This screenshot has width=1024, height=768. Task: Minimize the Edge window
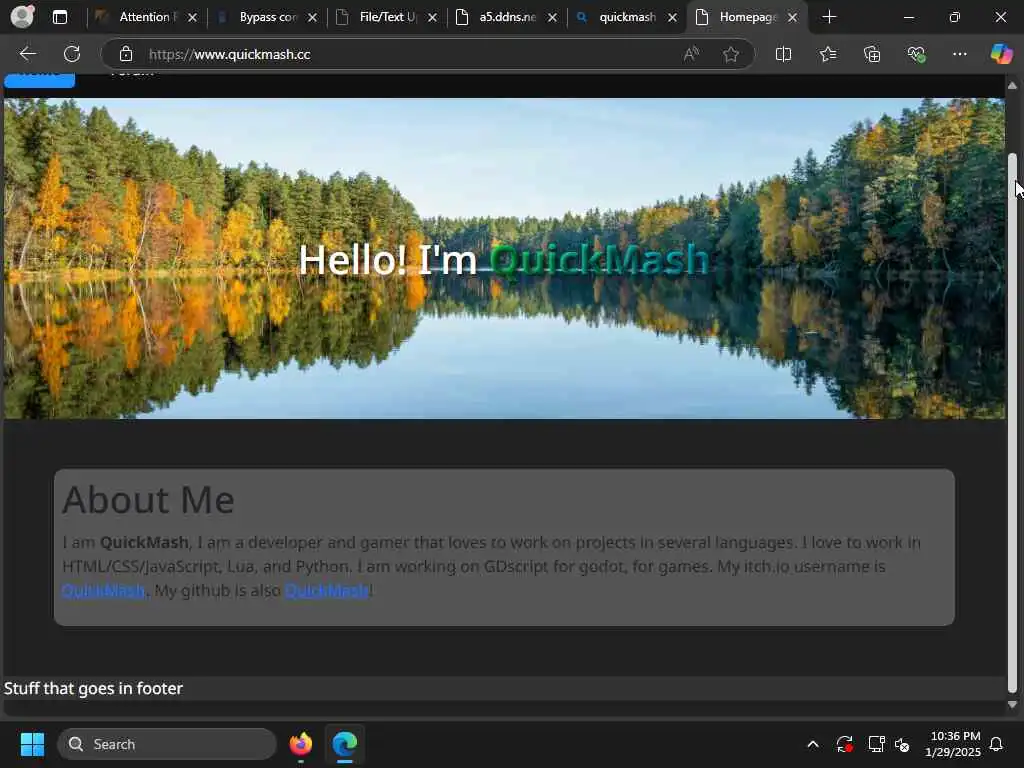click(x=908, y=18)
